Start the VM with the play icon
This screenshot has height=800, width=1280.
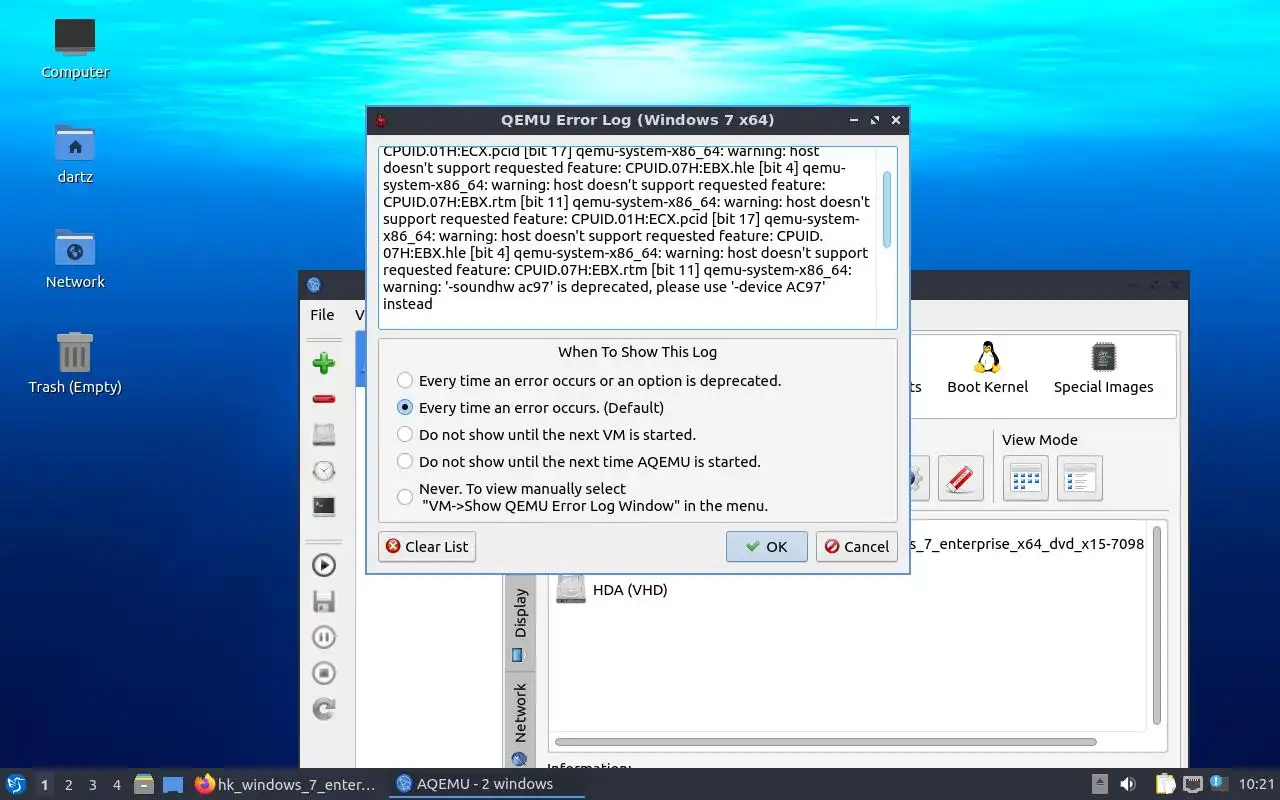coord(323,565)
